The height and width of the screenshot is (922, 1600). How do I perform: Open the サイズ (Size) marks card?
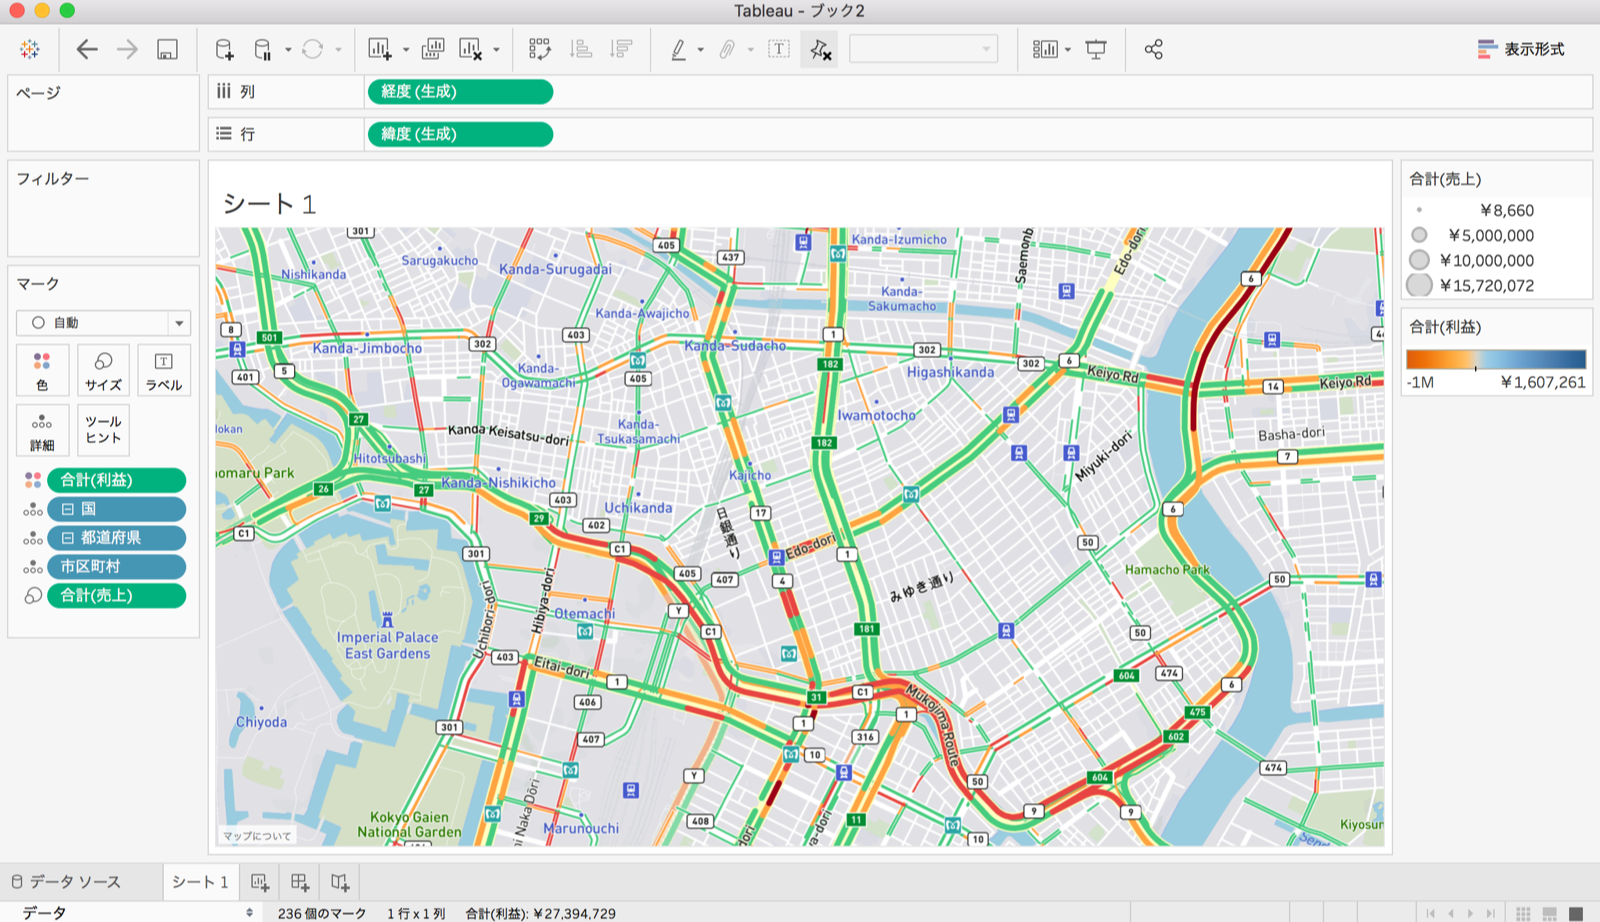(x=103, y=370)
